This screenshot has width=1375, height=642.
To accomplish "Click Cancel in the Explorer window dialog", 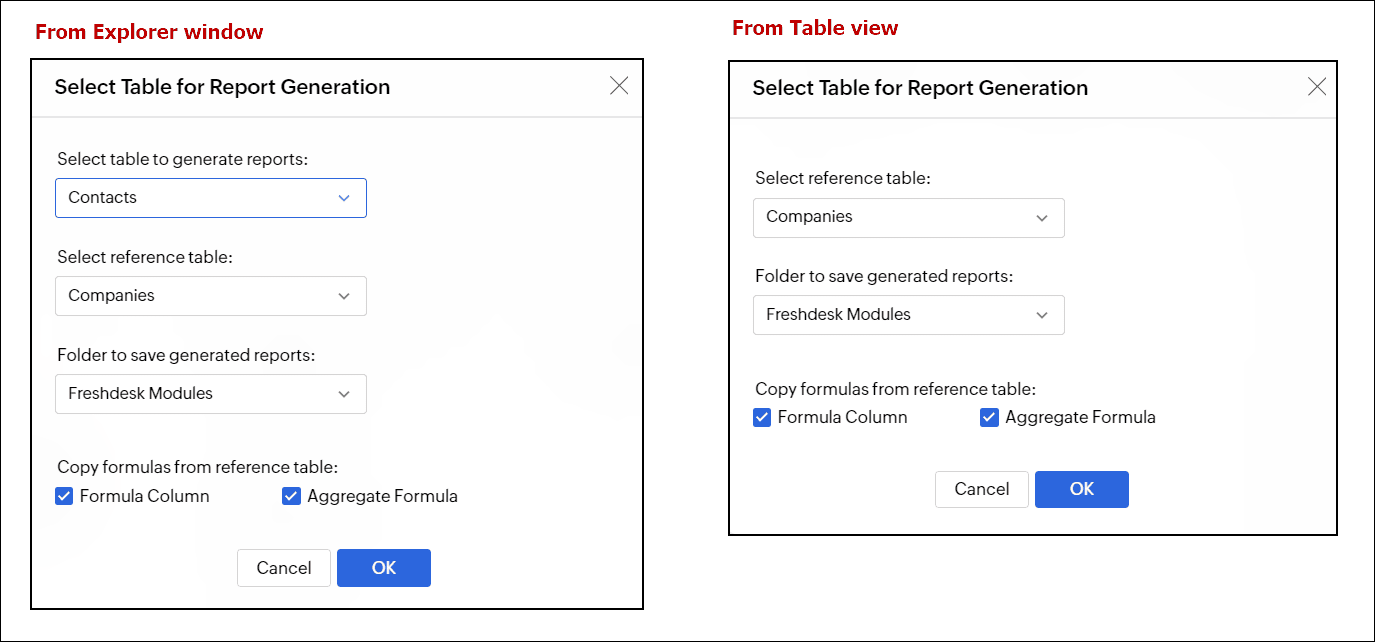I will click(x=284, y=568).
